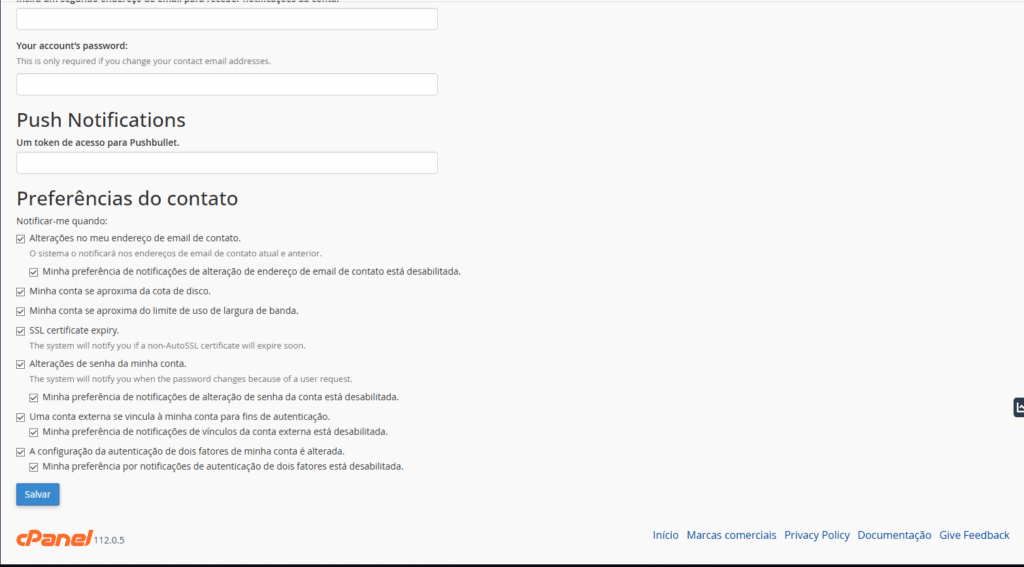Screen dimensions: 1024x567
Task: Toggle bandwidth usage limit notification checkbox
Action: point(21,311)
